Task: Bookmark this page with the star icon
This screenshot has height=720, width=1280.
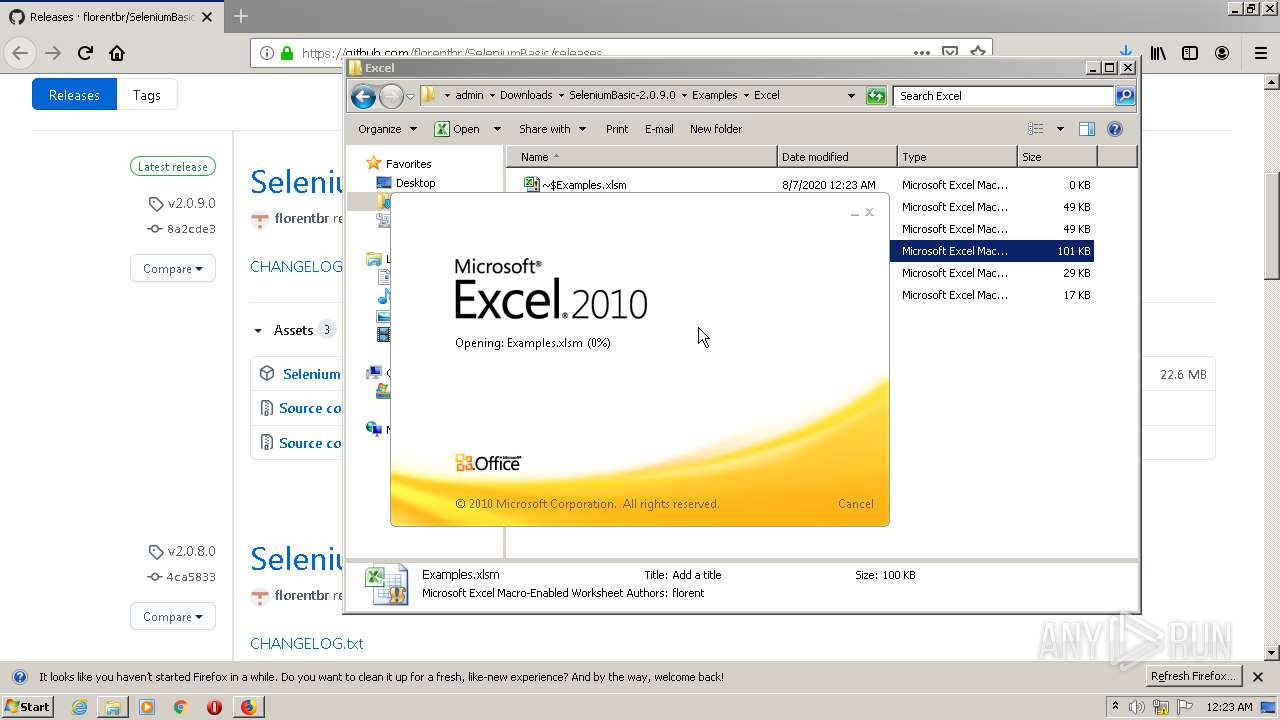Action: coord(978,52)
